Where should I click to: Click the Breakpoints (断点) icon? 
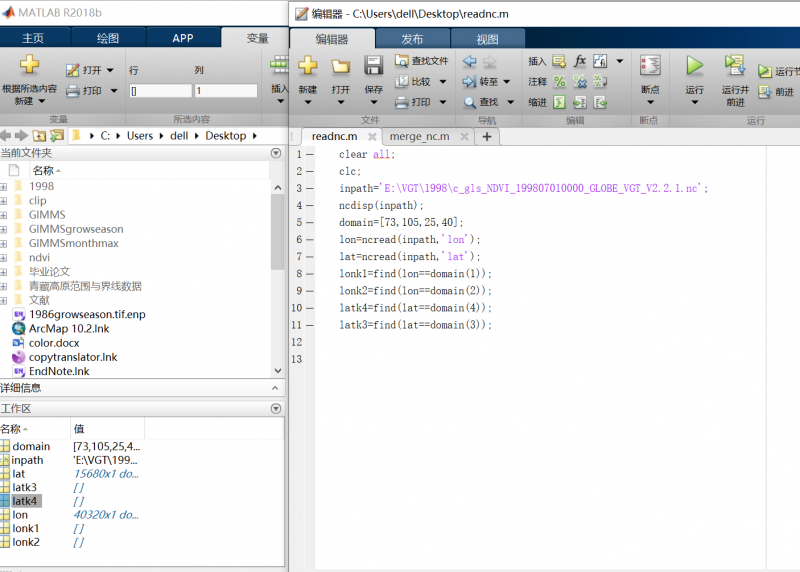point(650,67)
